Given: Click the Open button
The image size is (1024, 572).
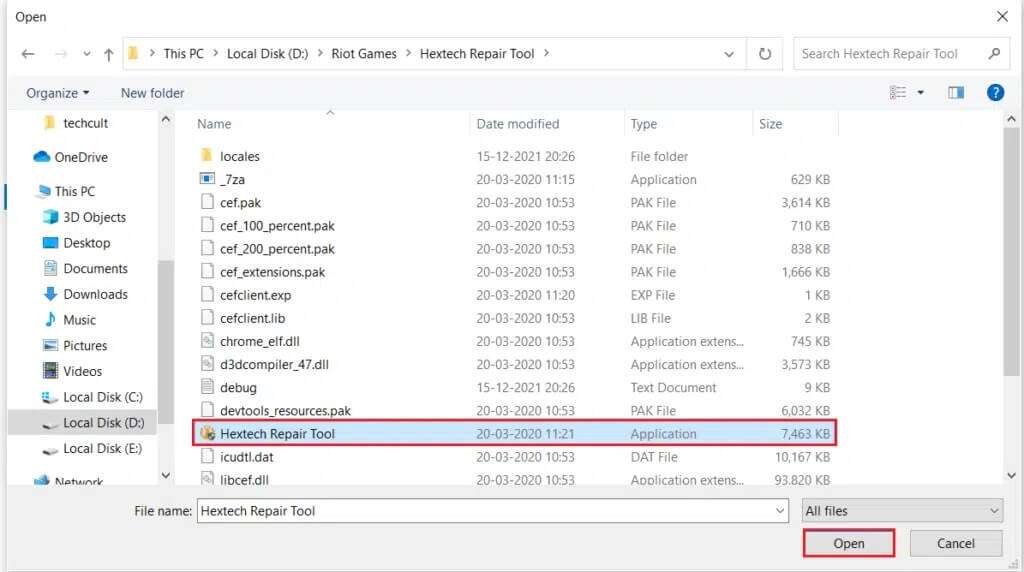Looking at the screenshot, I should (848, 543).
